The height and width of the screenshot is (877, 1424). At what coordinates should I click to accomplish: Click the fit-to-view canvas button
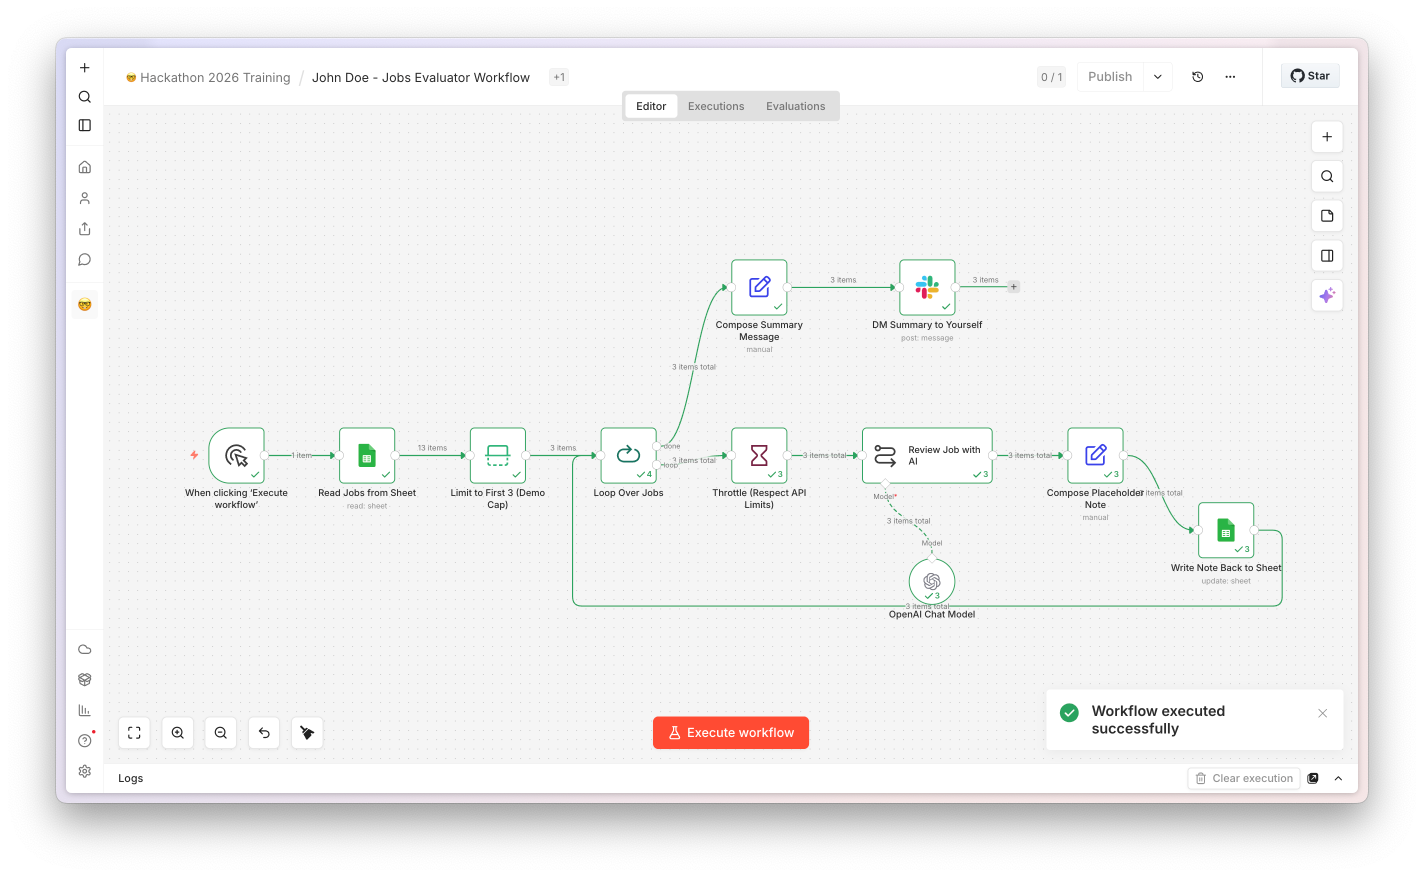tap(134, 733)
